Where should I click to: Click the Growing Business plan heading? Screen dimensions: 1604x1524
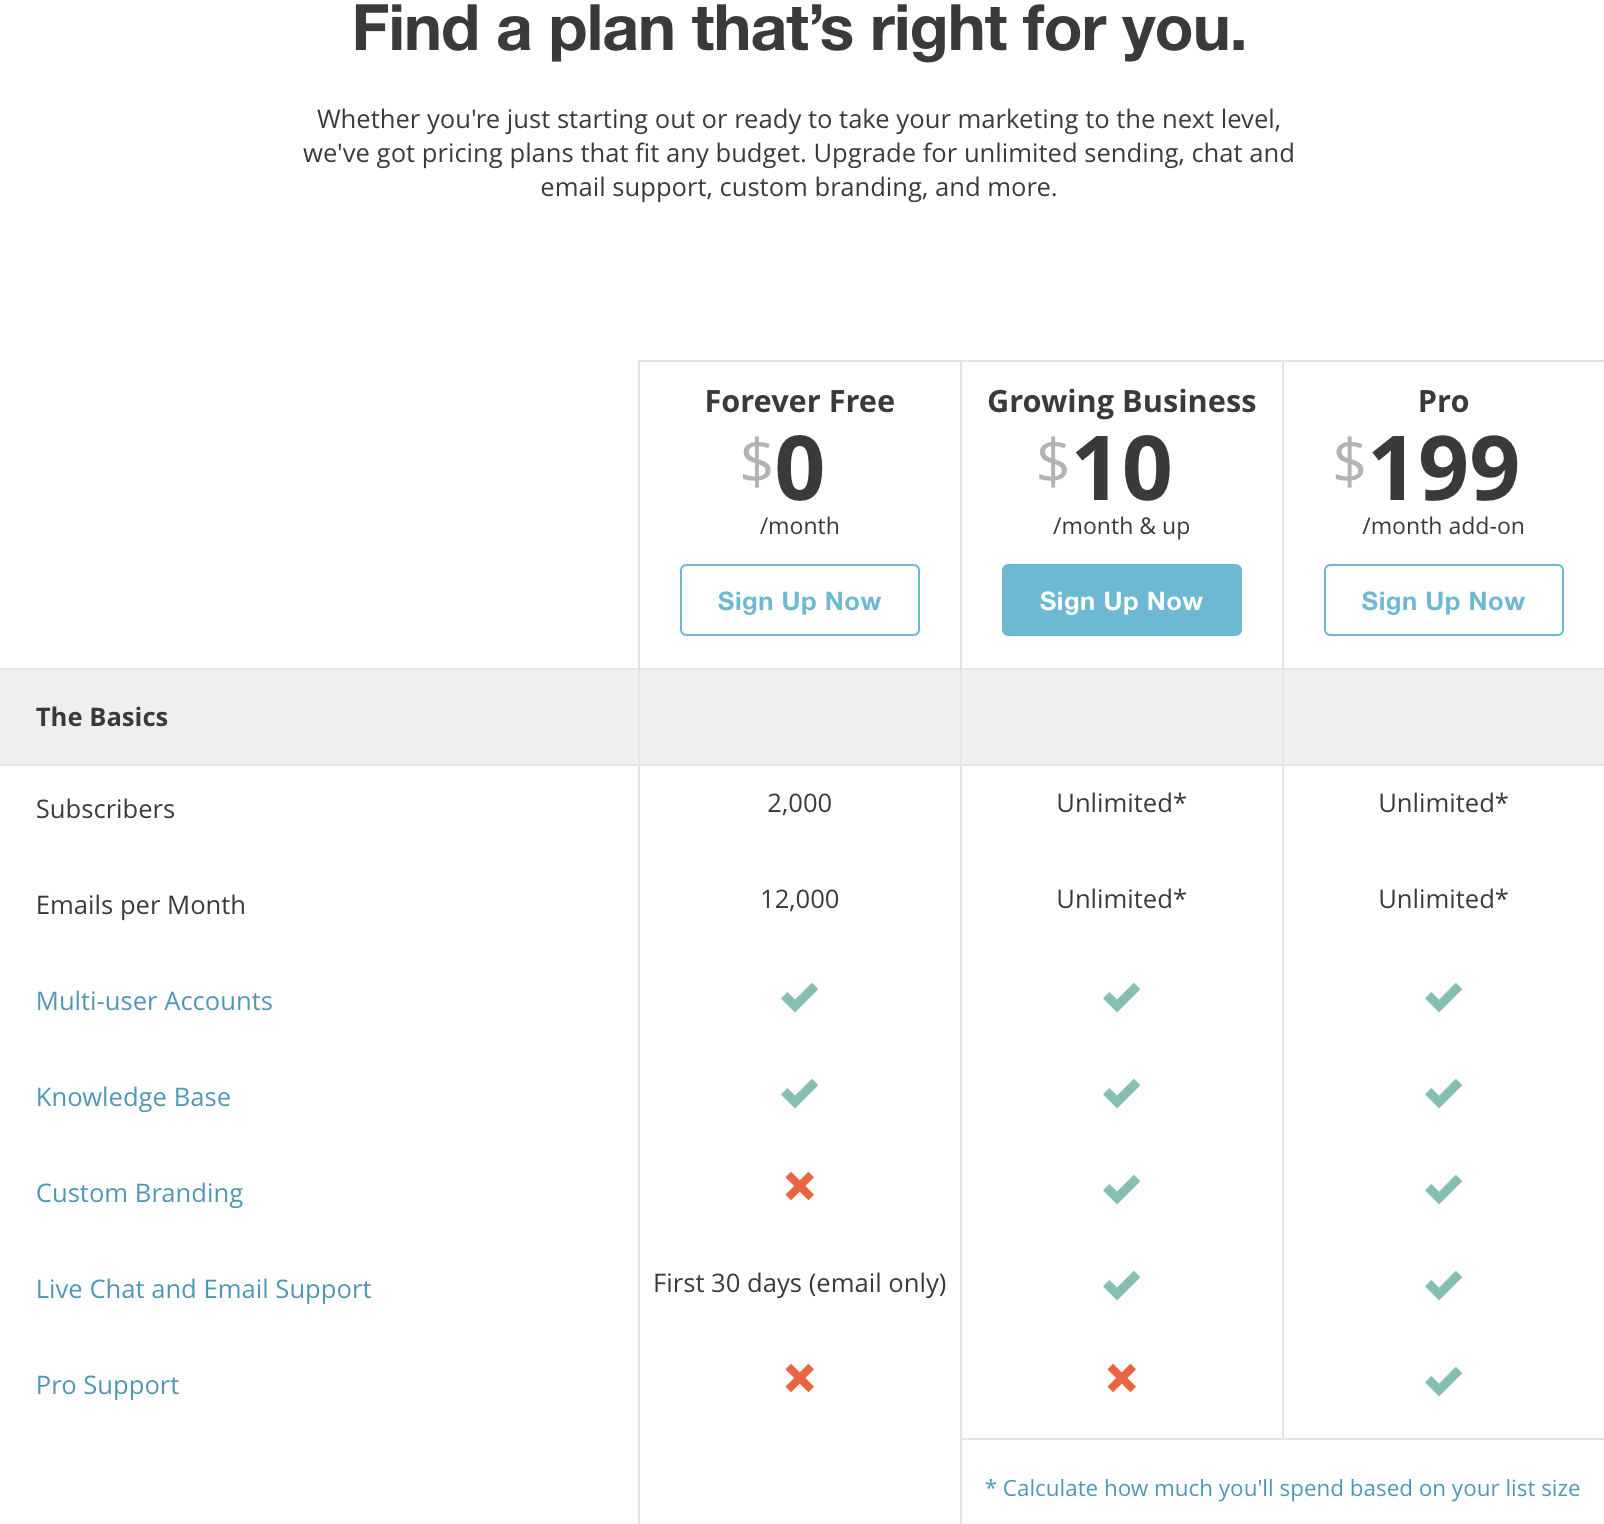[1121, 401]
